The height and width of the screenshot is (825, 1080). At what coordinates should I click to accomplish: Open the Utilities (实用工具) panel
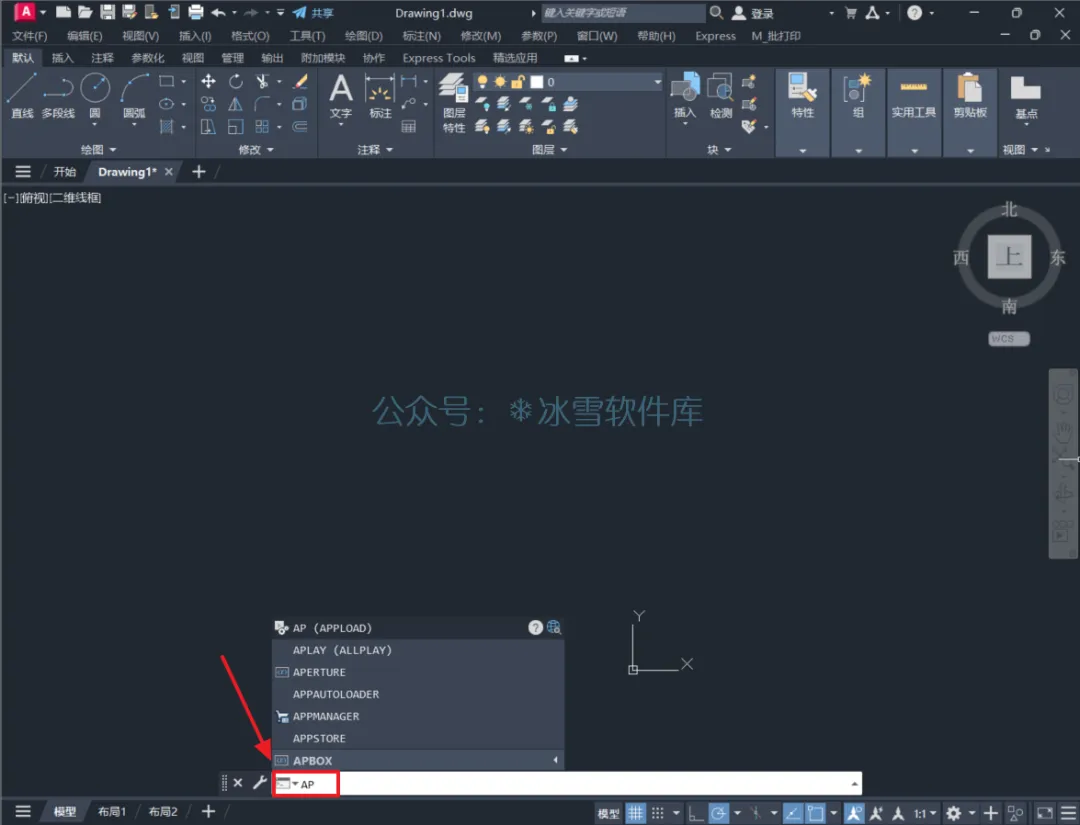(x=913, y=95)
